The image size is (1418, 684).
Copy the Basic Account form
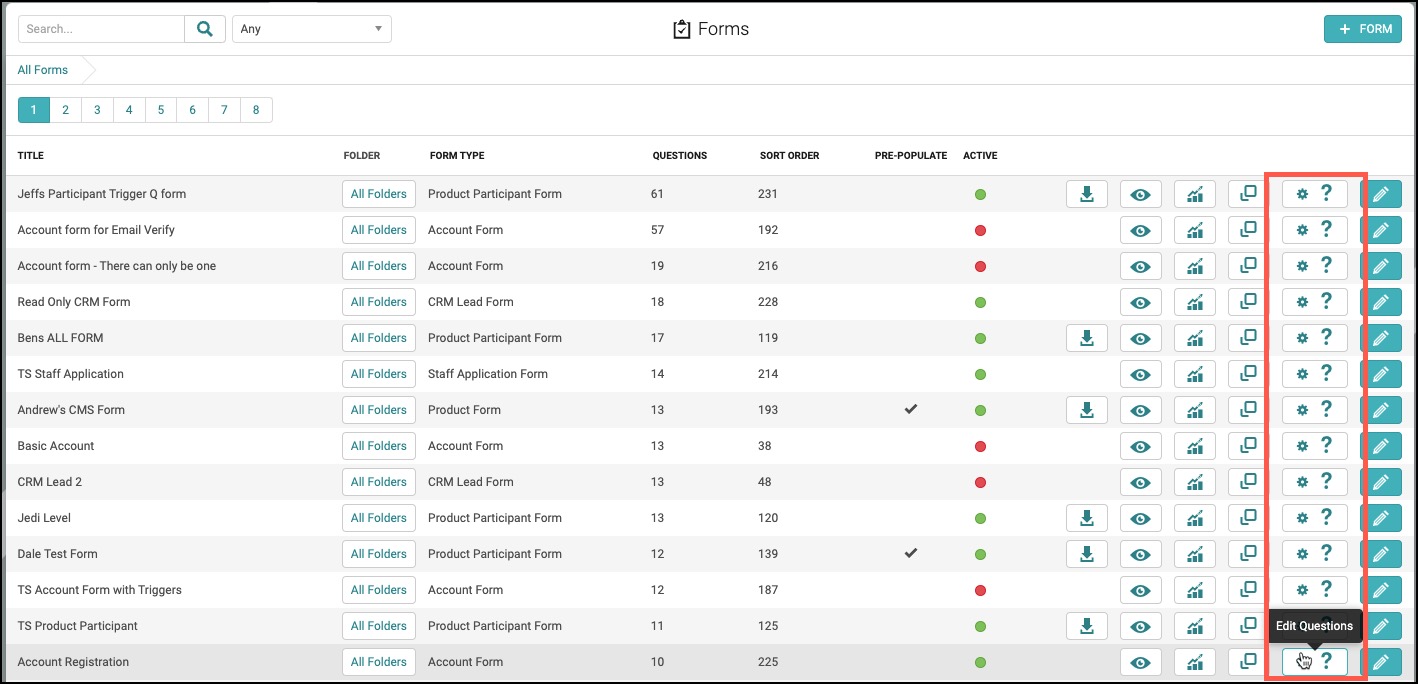(x=1248, y=446)
